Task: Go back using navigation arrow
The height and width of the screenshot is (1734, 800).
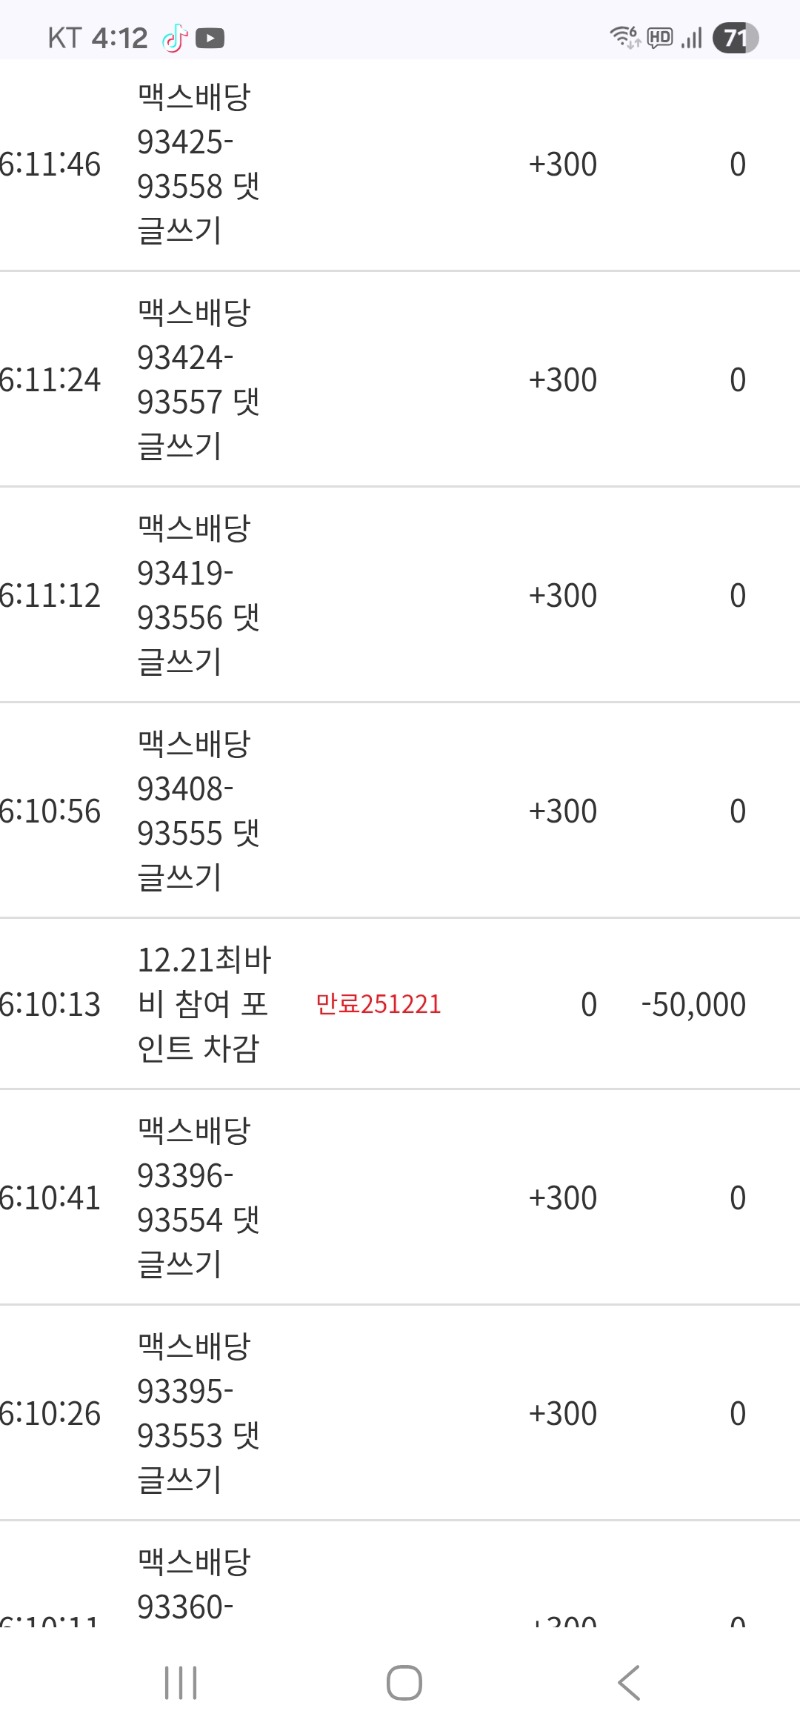Action: [x=628, y=1683]
